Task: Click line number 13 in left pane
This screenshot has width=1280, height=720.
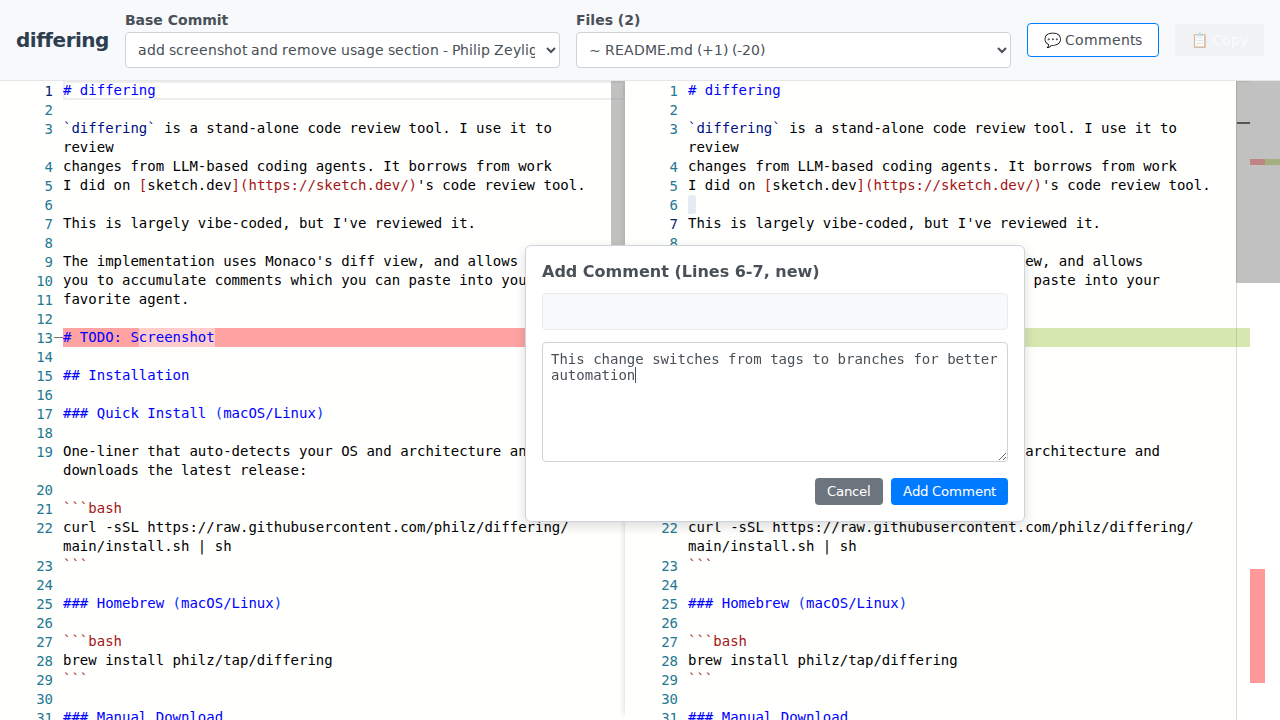Action: [x=44, y=338]
